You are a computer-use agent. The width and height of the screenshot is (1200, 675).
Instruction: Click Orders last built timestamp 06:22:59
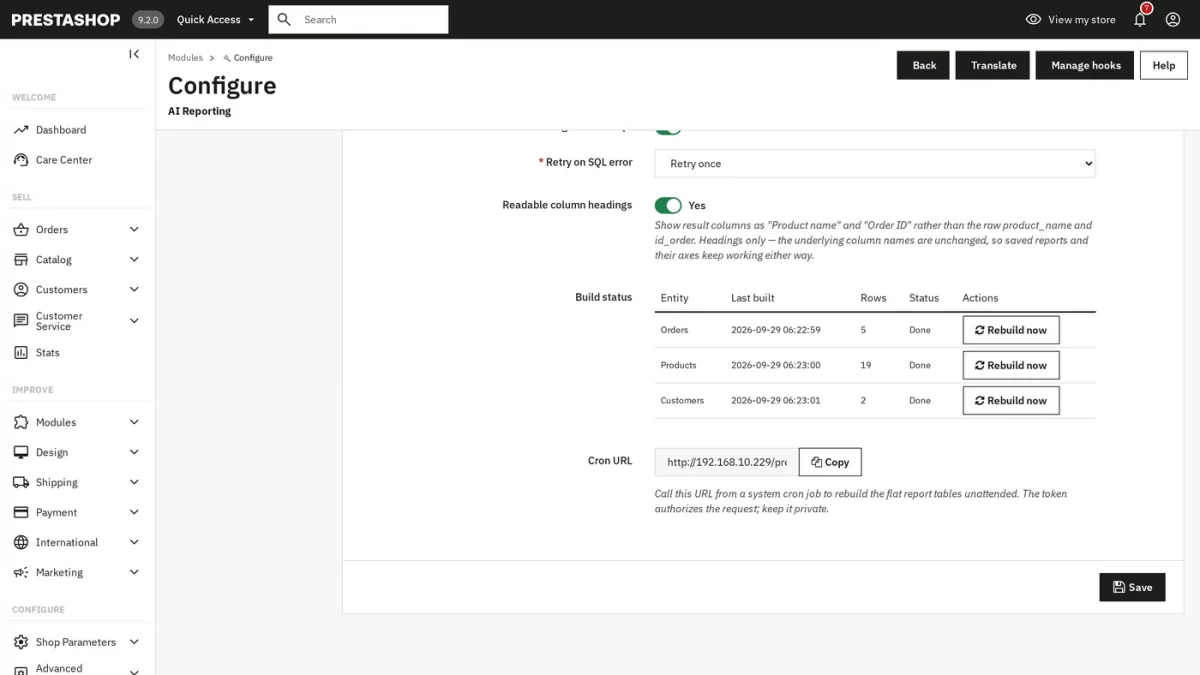point(775,330)
